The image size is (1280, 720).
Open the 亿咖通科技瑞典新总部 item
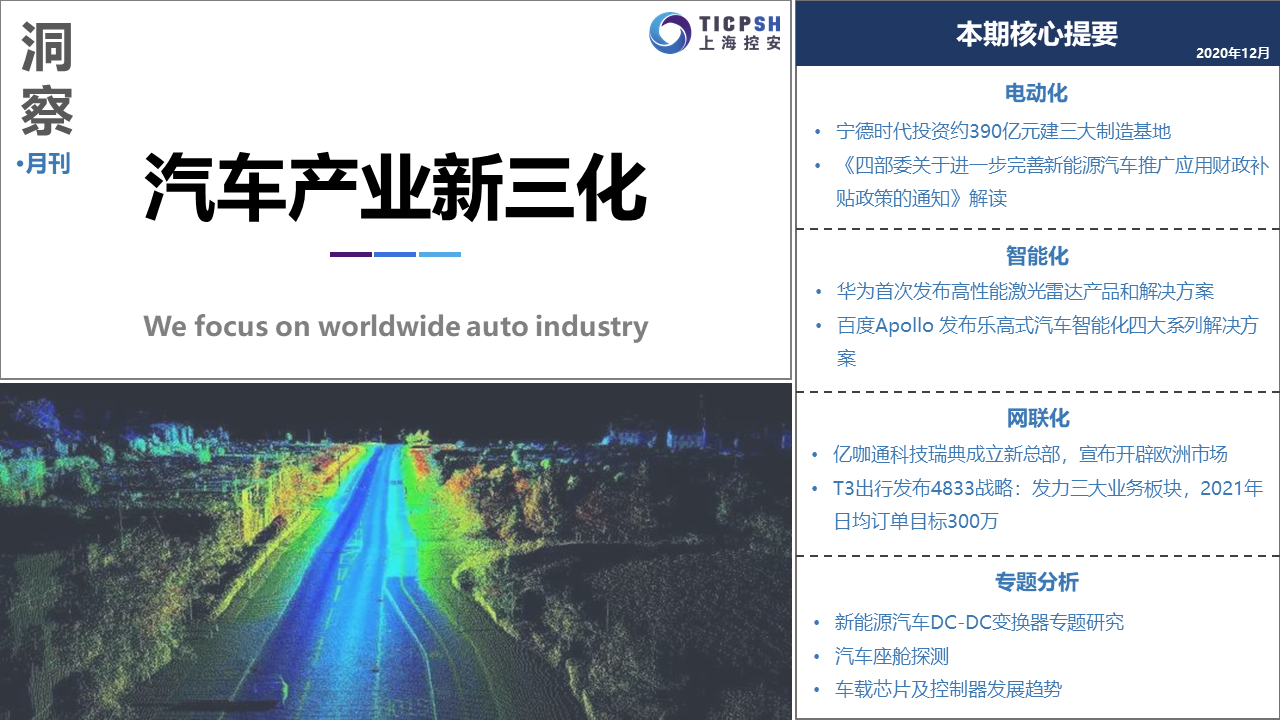(x=1030, y=454)
